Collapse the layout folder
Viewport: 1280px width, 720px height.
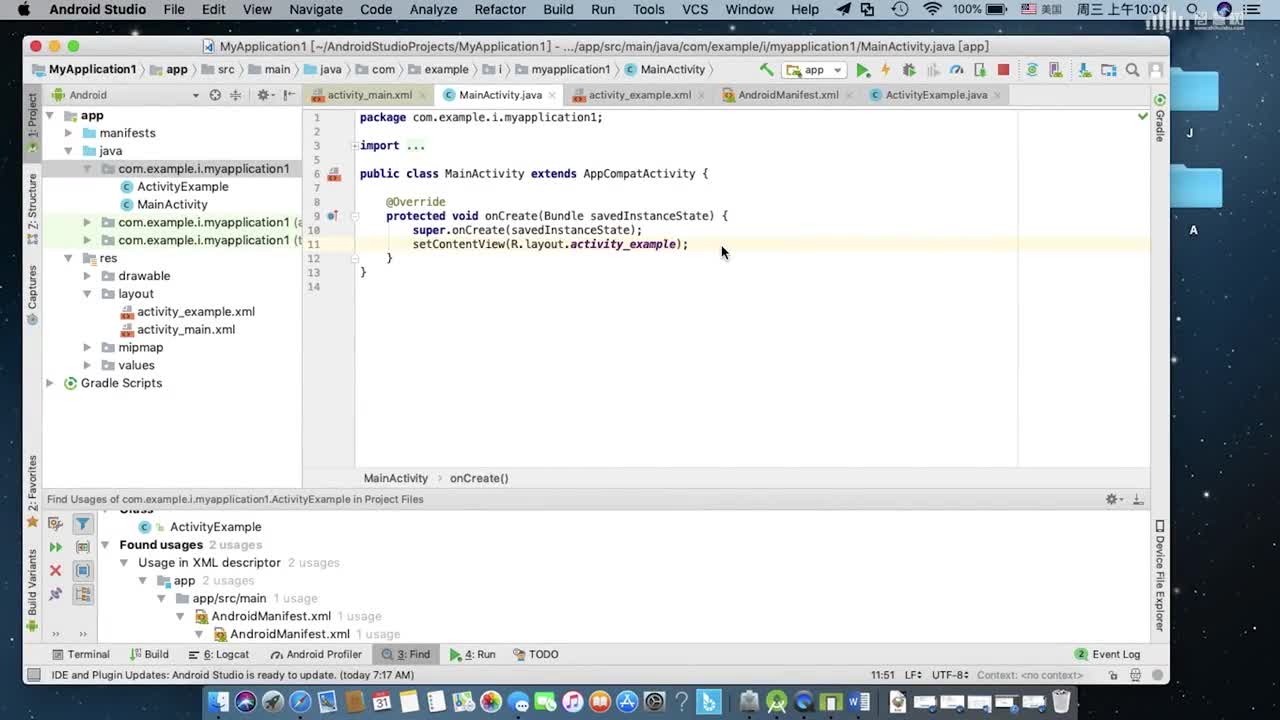(87, 294)
